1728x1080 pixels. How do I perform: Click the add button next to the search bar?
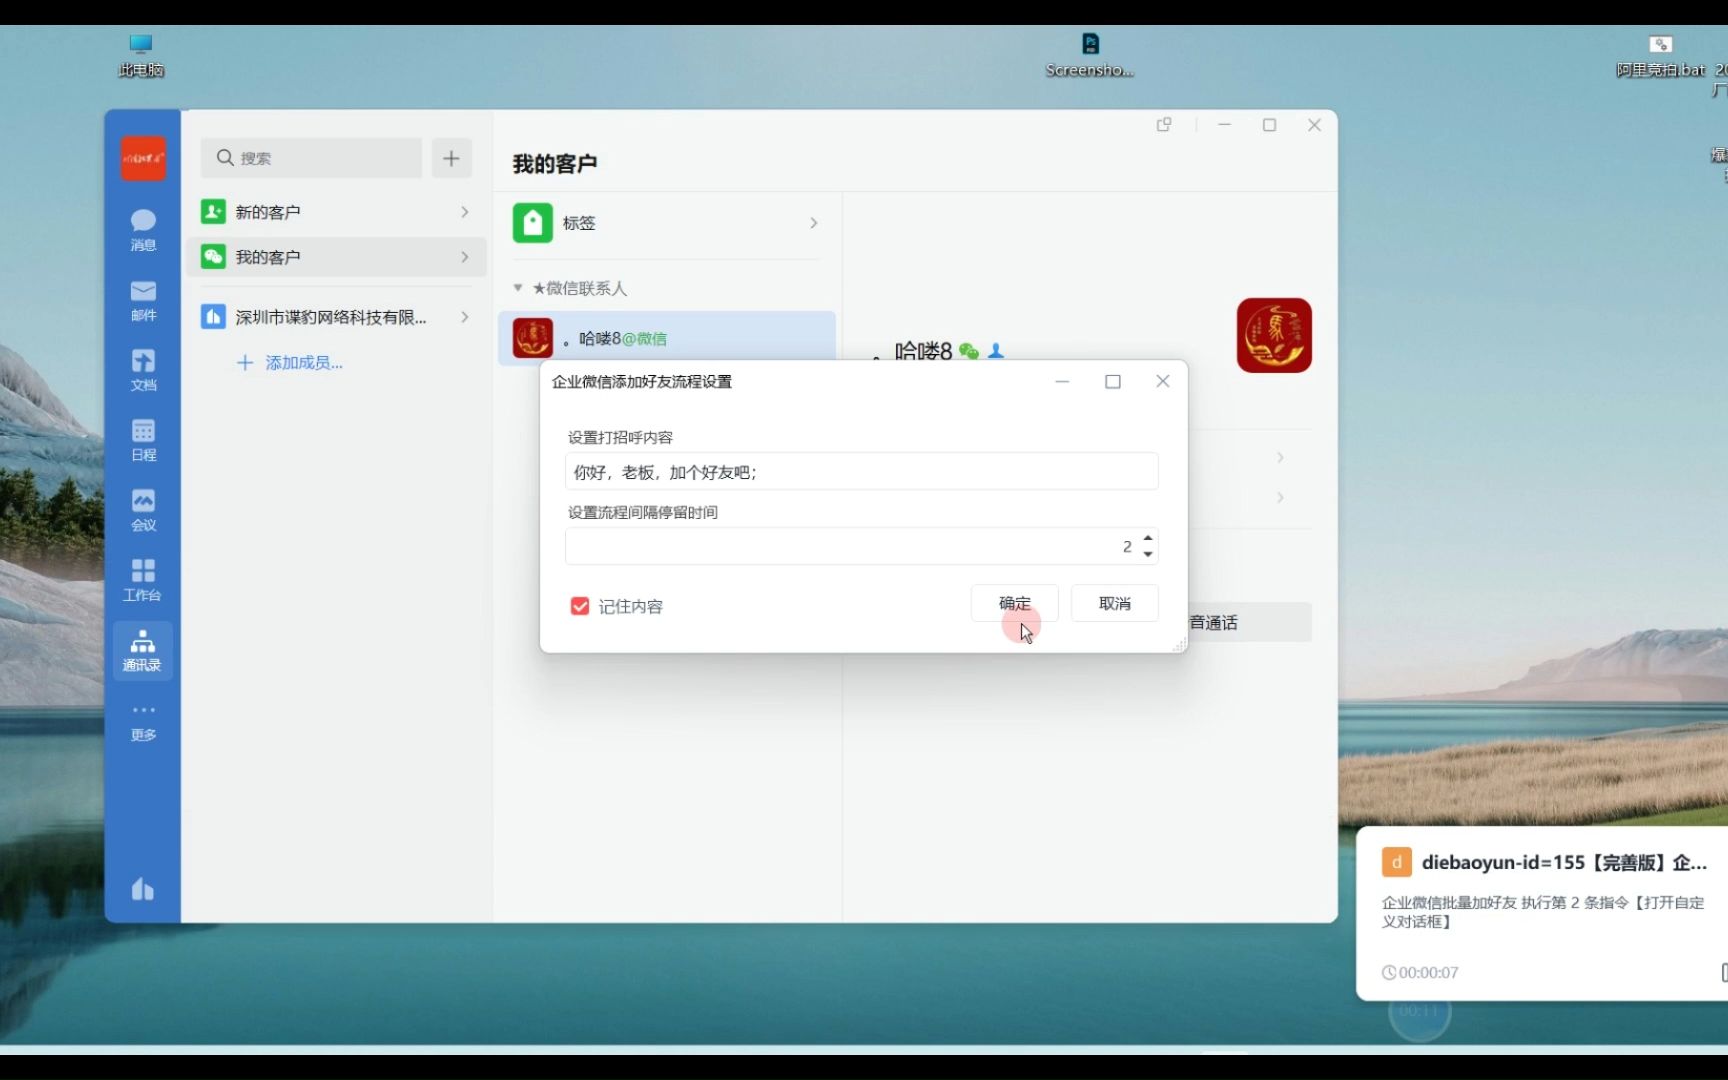pos(451,158)
